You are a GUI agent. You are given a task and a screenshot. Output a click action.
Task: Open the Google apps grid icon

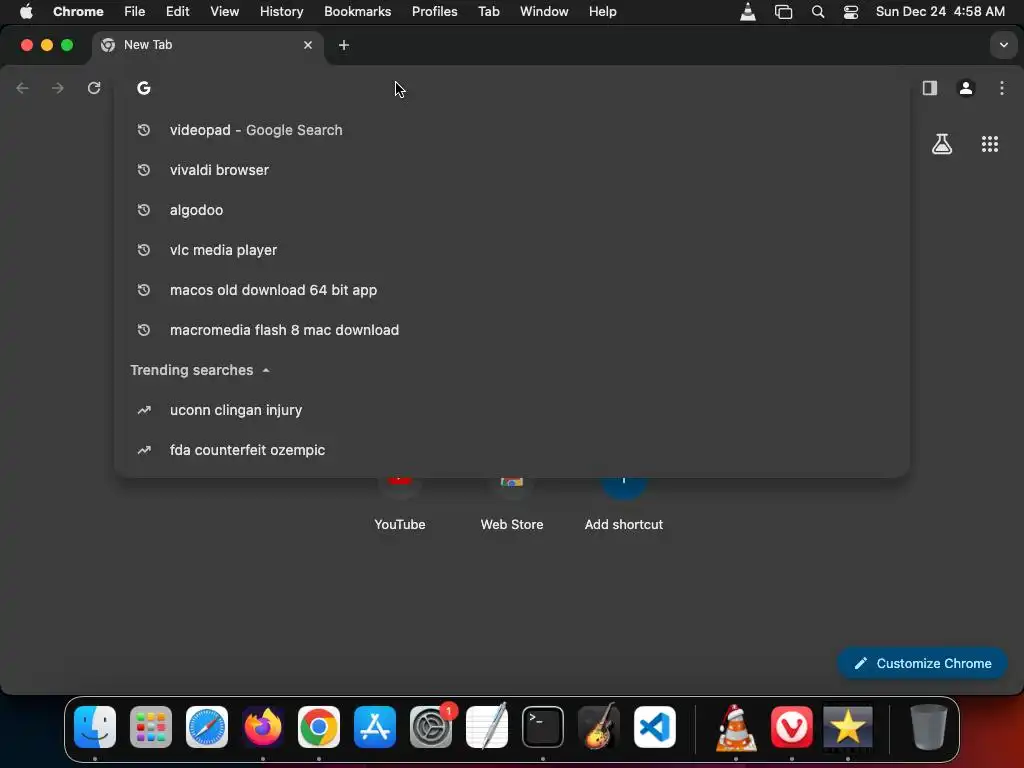(990, 144)
